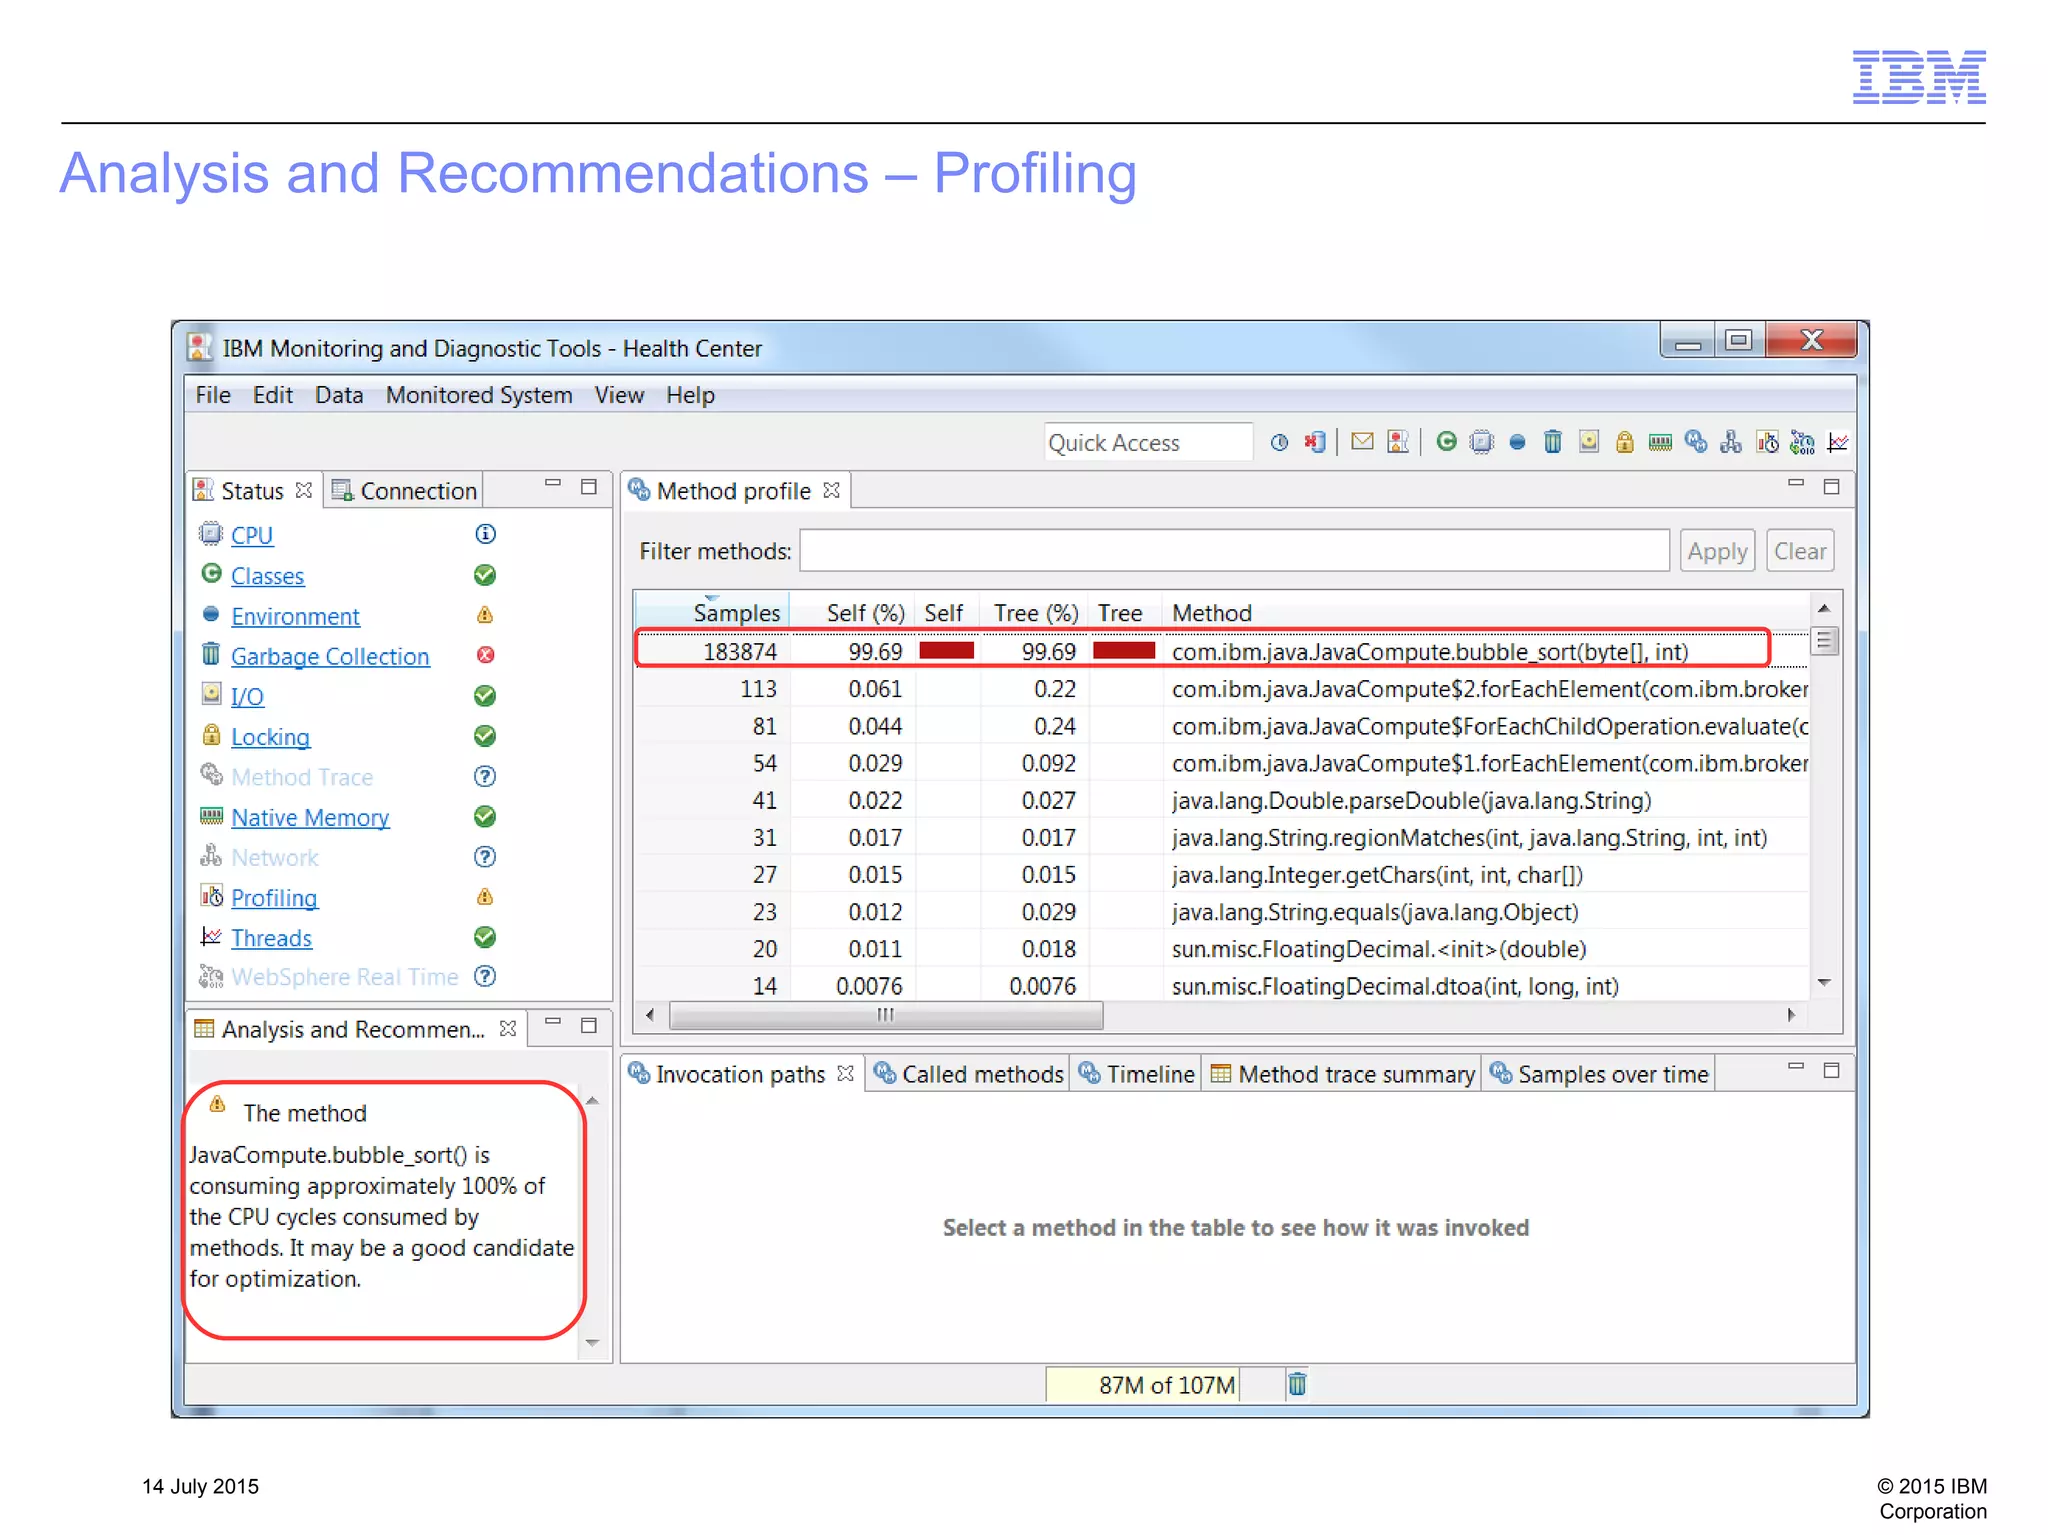Click the Classes green check indicator
The height and width of the screenshot is (1535, 2048).
[485, 575]
